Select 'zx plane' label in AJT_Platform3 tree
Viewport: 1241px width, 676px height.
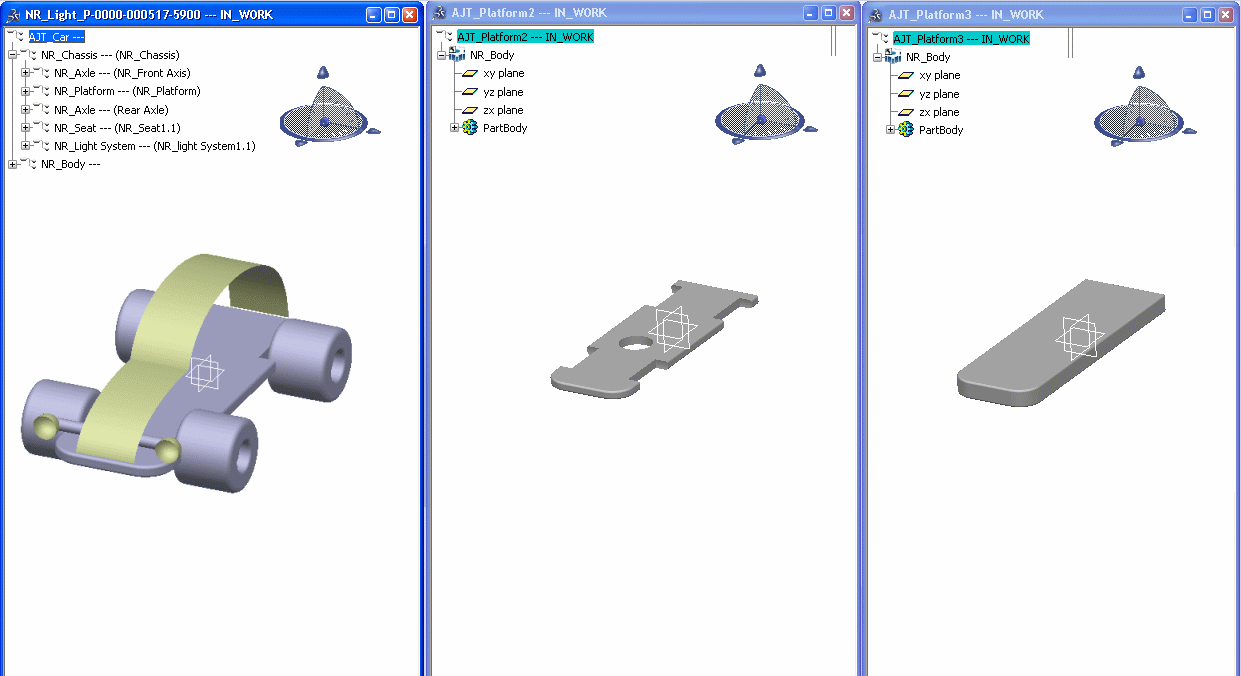tap(939, 112)
